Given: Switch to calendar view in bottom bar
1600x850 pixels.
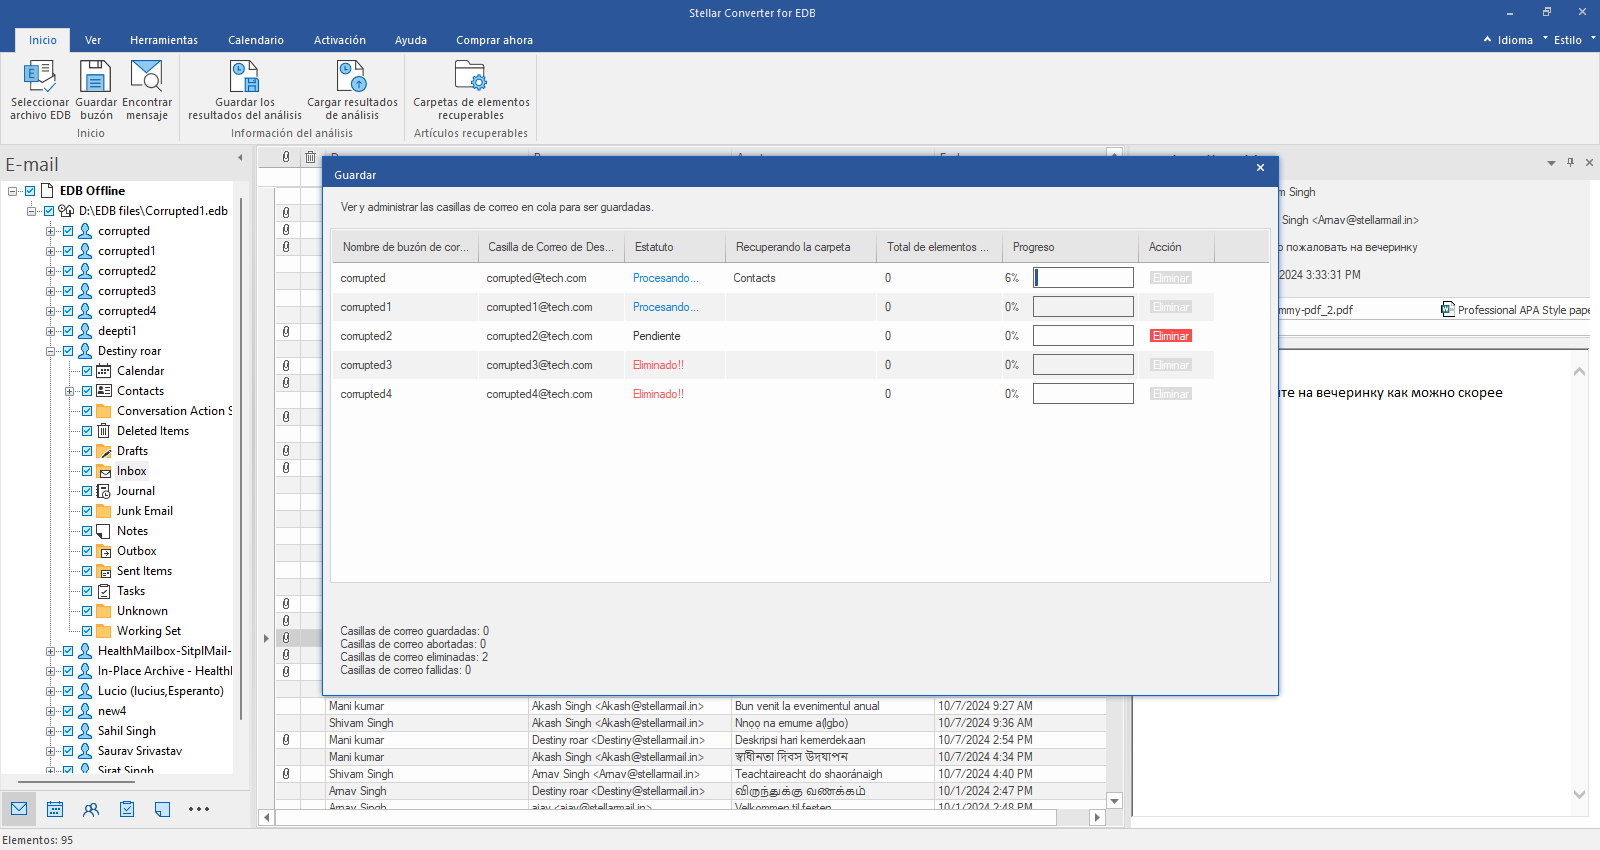Looking at the screenshot, I should point(55,809).
